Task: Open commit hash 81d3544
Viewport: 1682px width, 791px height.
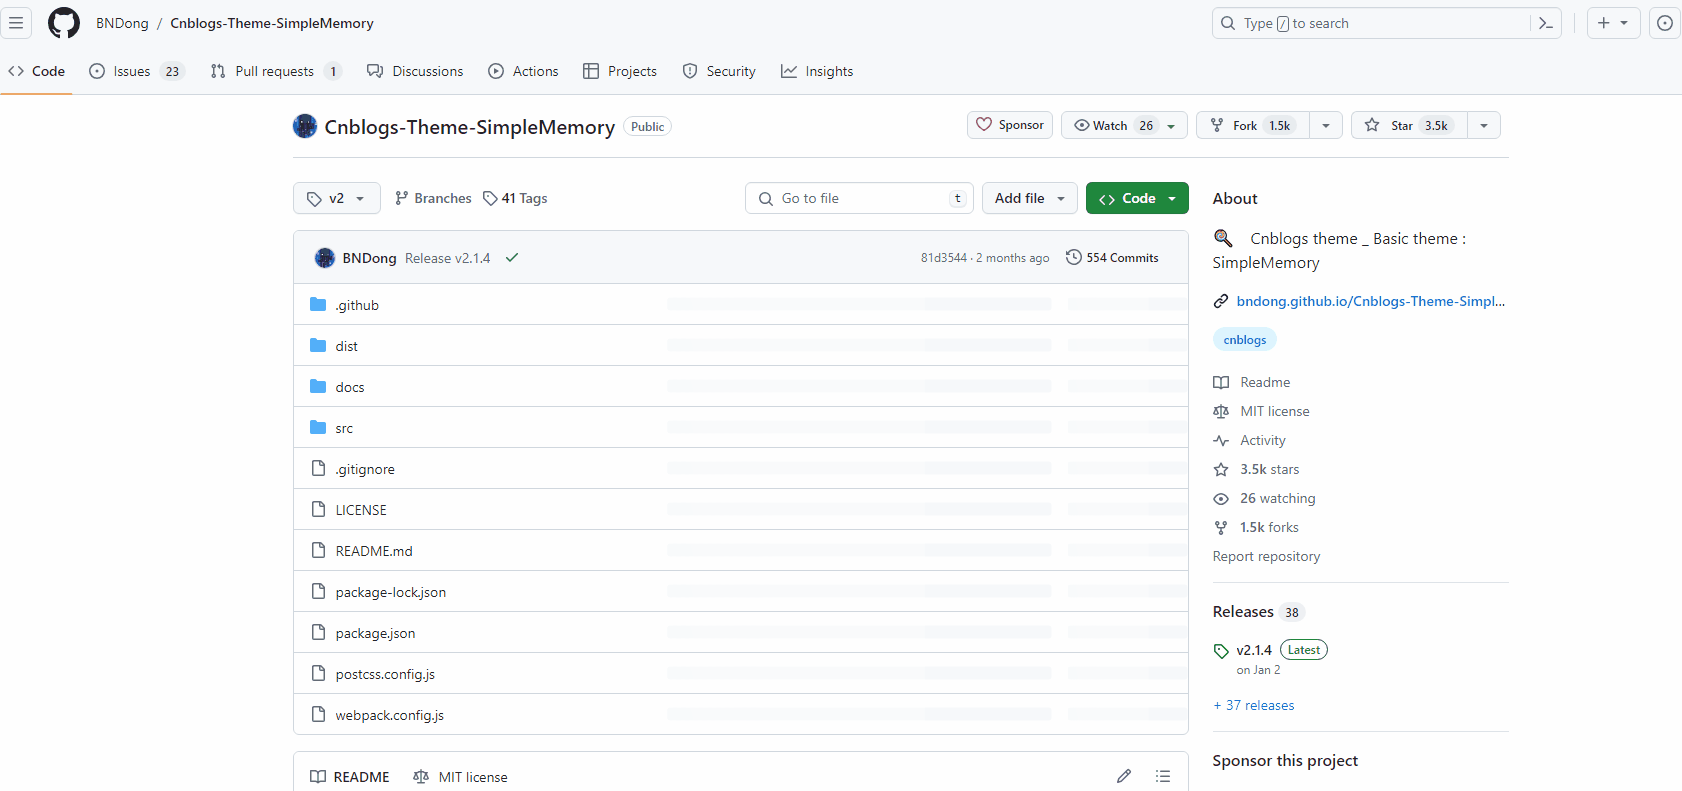Action: coord(944,258)
